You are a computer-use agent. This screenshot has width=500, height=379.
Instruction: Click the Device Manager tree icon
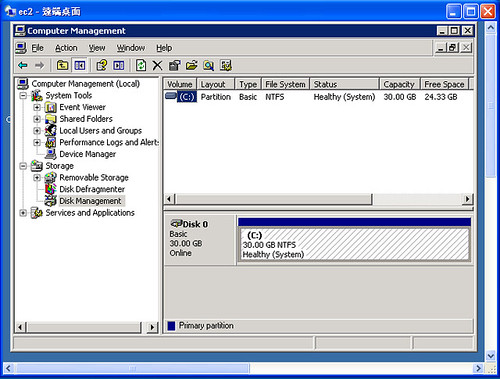point(51,154)
